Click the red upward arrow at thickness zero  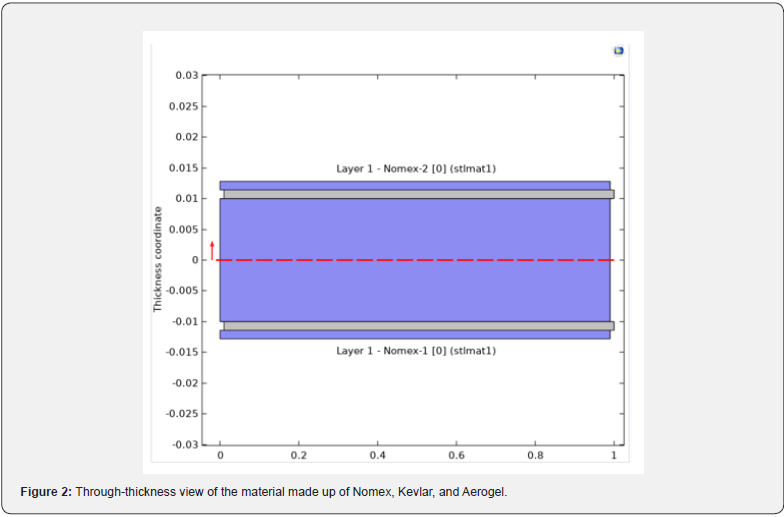pyautogui.click(x=212, y=250)
